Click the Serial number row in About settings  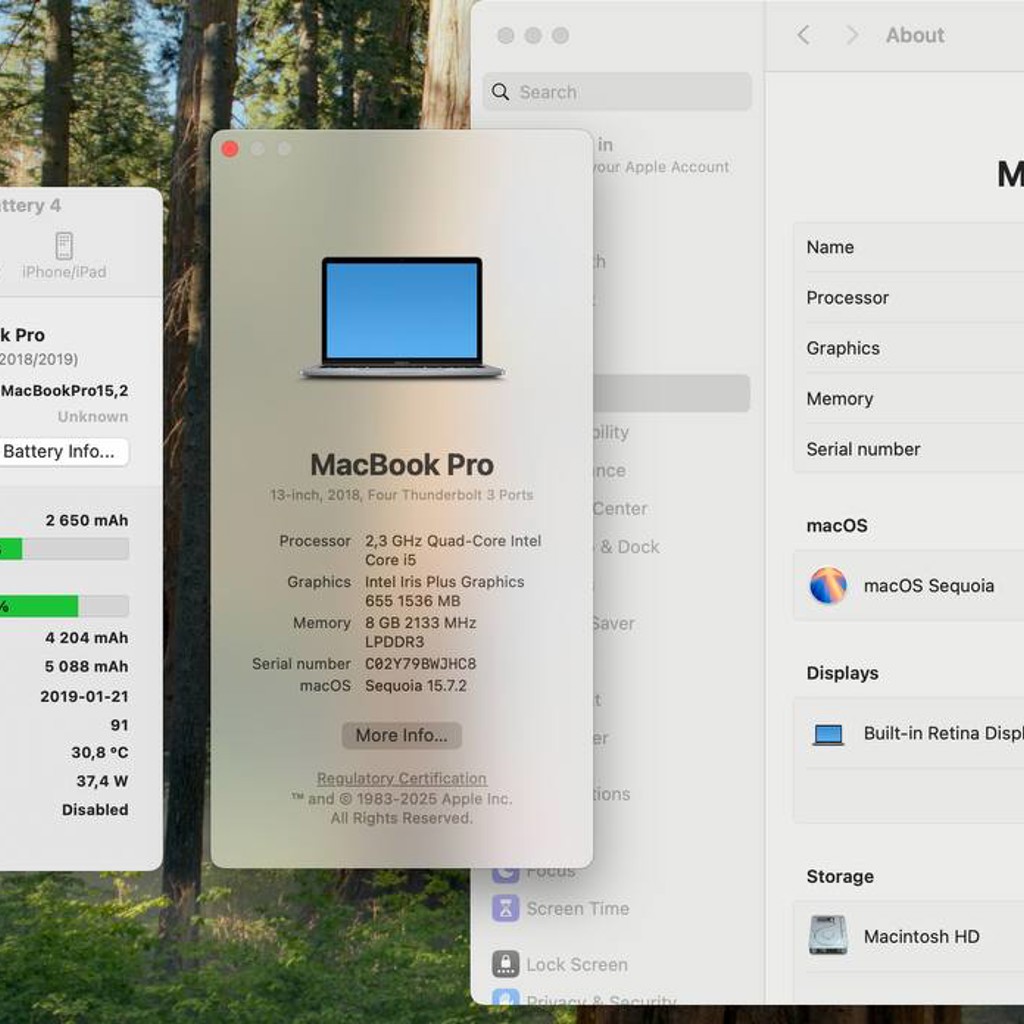[908, 449]
